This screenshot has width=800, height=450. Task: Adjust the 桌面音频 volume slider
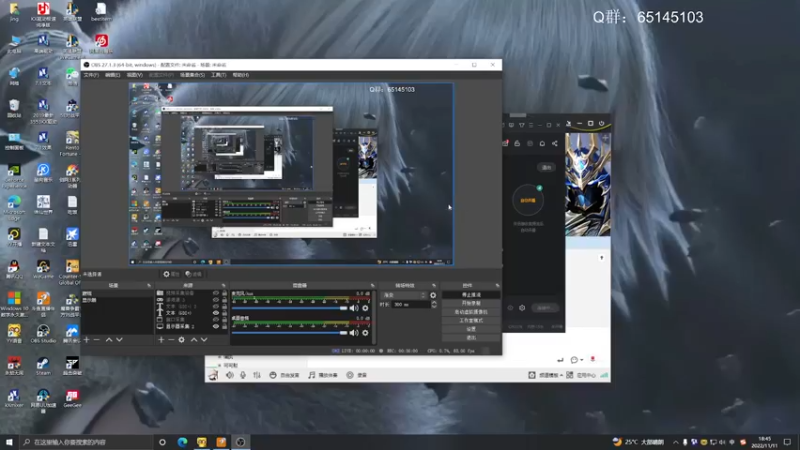pos(289,333)
